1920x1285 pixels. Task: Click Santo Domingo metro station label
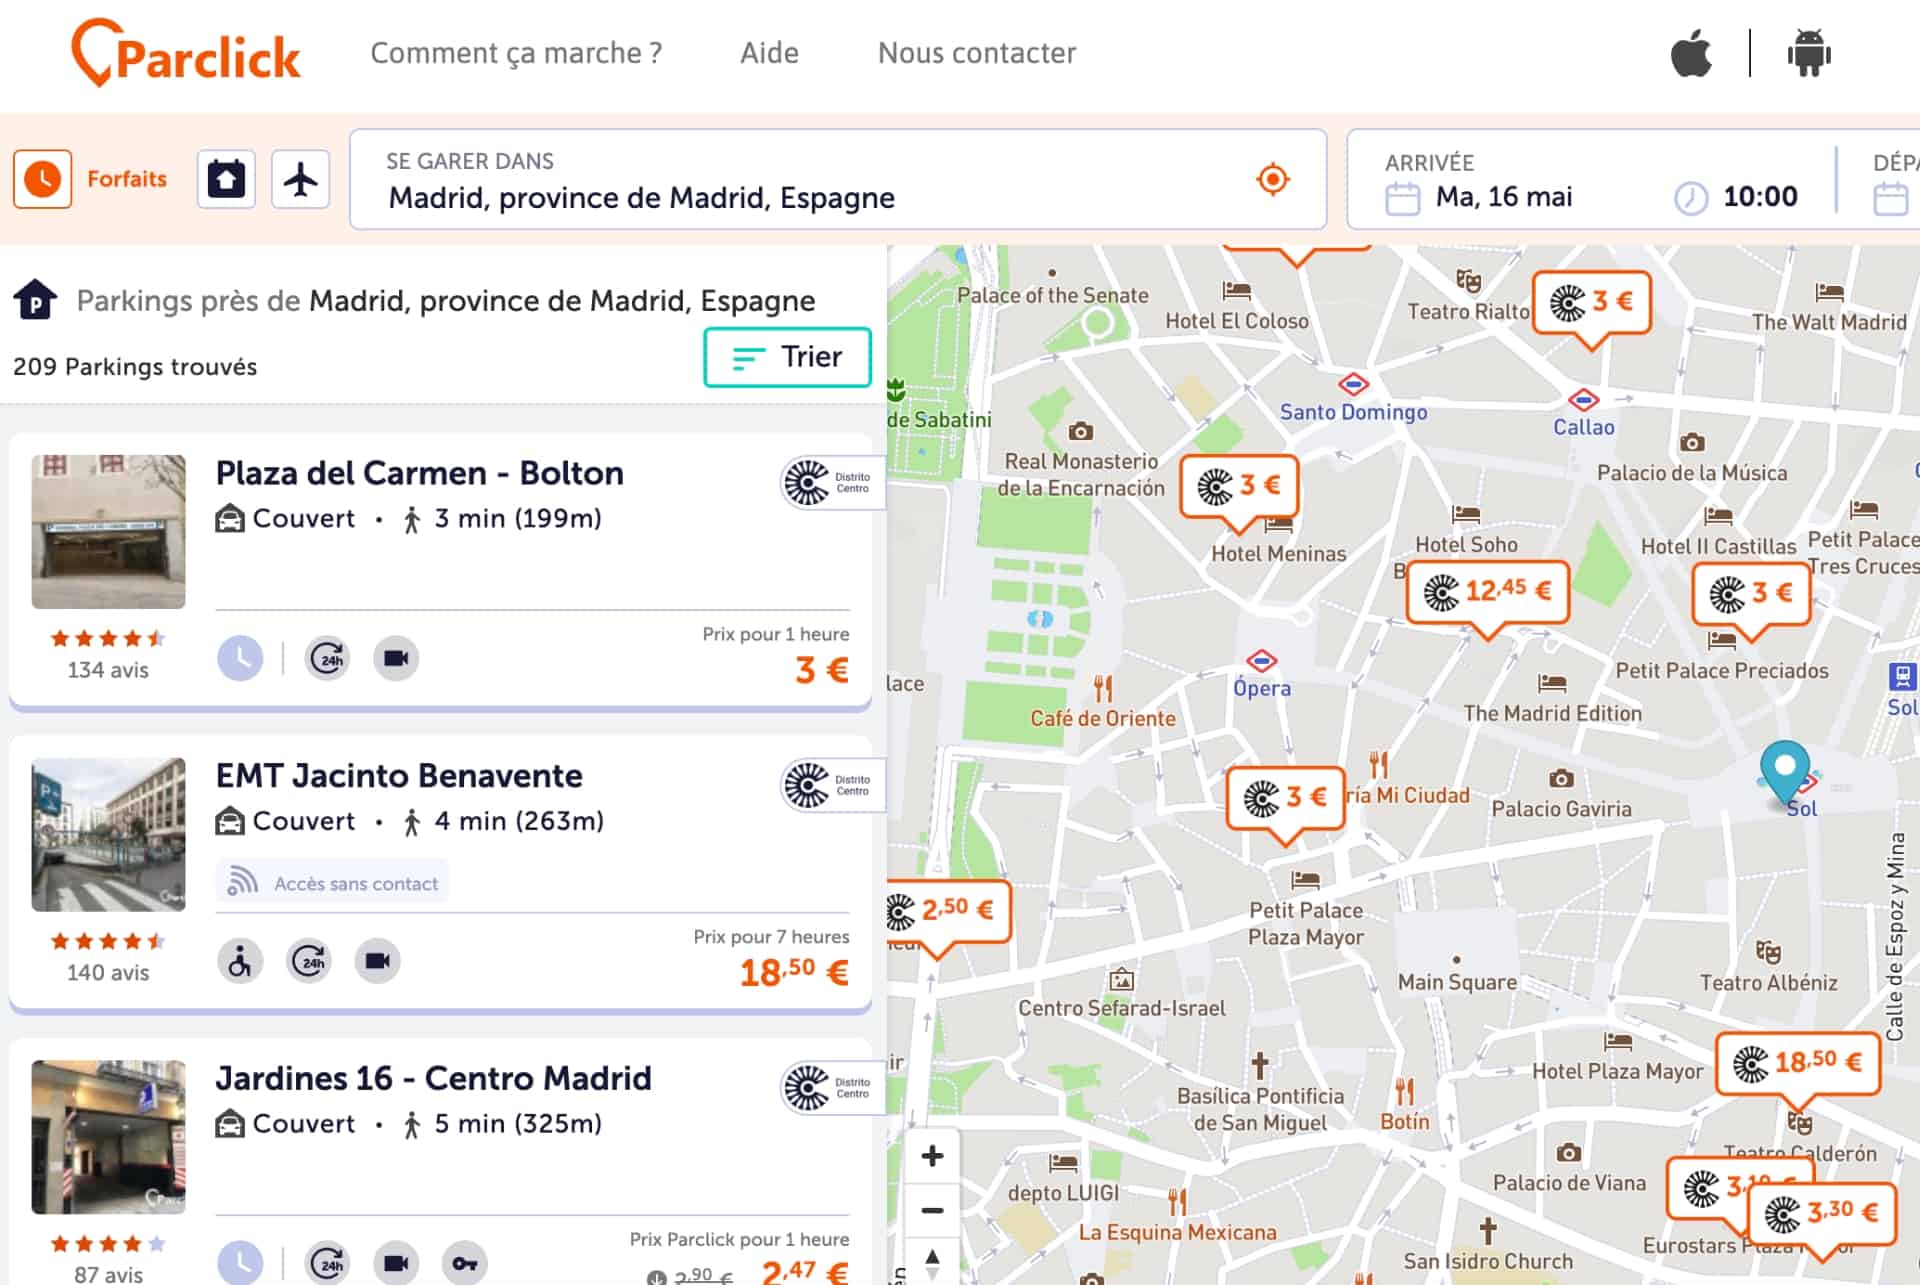(x=1353, y=412)
